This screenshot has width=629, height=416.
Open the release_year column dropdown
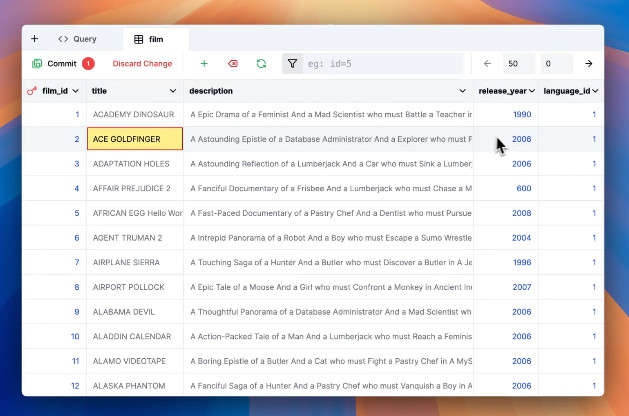[532, 91]
